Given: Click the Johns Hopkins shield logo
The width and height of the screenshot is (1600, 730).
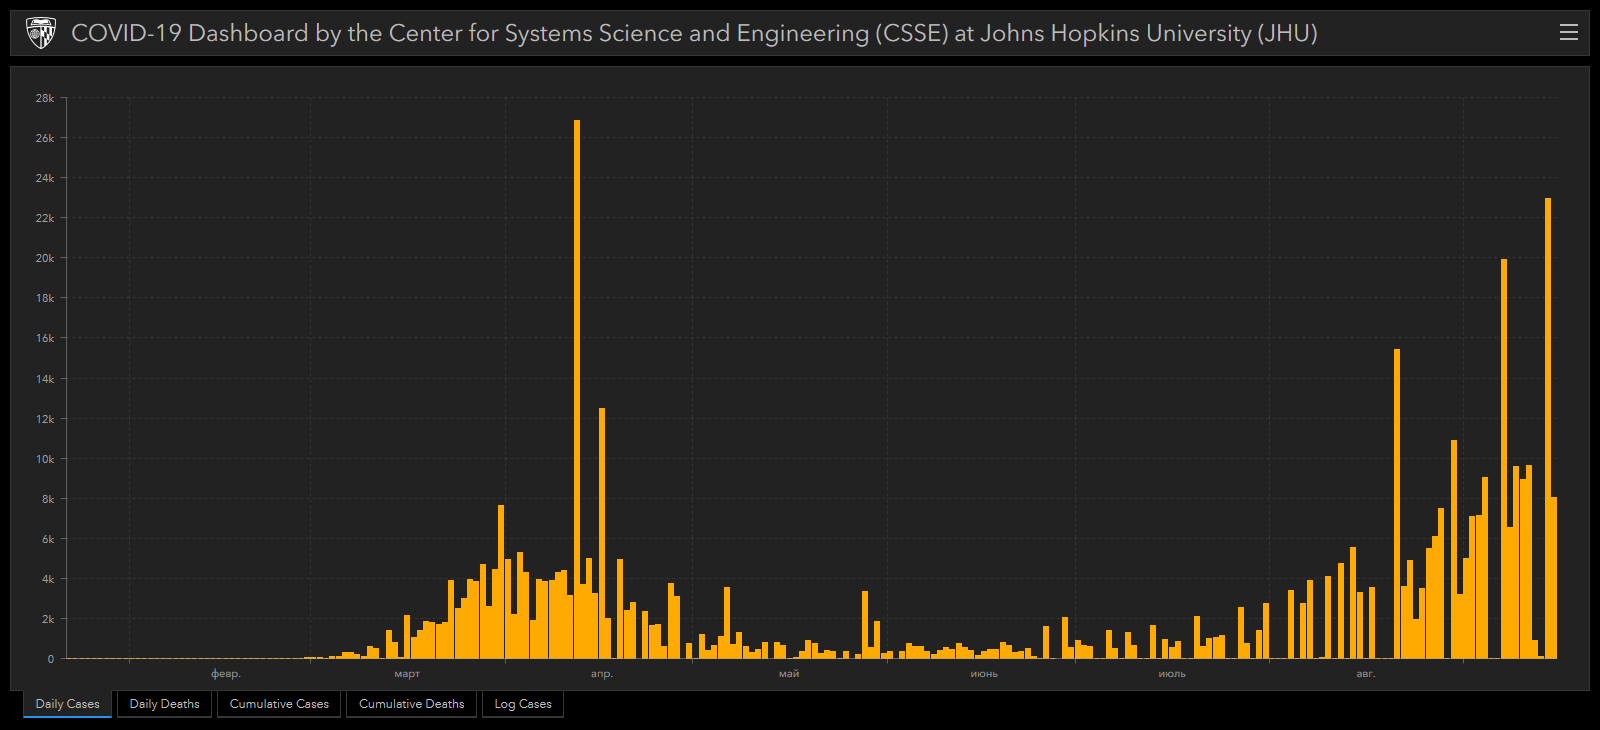Looking at the screenshot, I should point(40,33).
